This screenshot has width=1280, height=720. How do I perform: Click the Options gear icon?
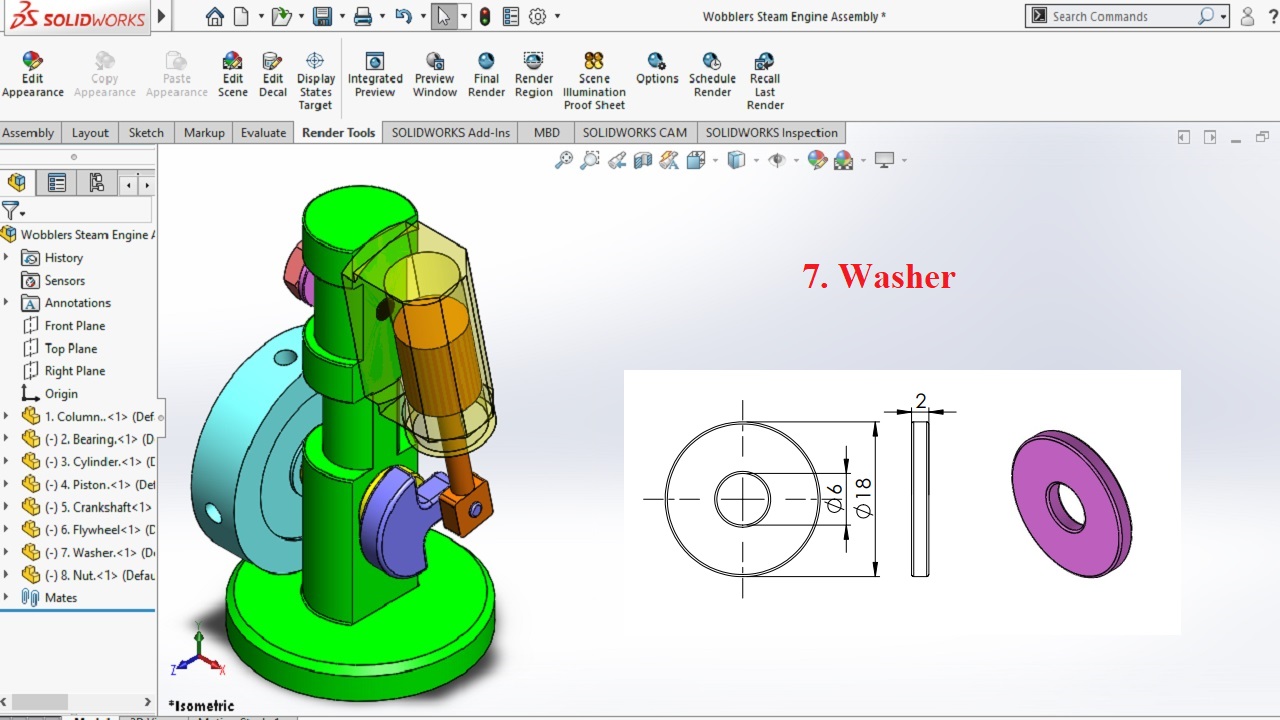click(538, 16)
